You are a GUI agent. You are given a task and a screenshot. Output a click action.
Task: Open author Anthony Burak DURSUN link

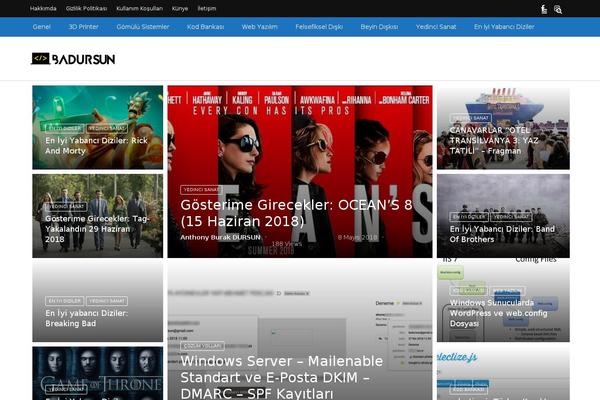220,237
